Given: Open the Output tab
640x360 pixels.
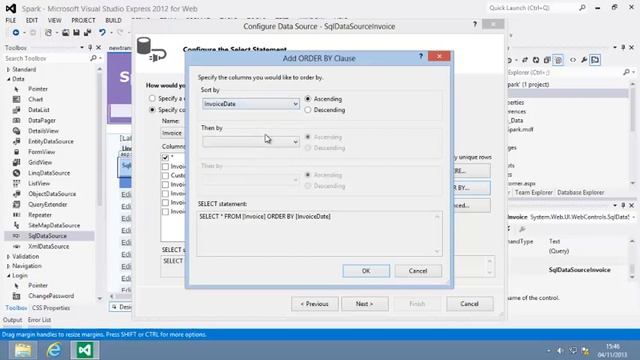Looking at the screenshot, I should pos(12,320).
